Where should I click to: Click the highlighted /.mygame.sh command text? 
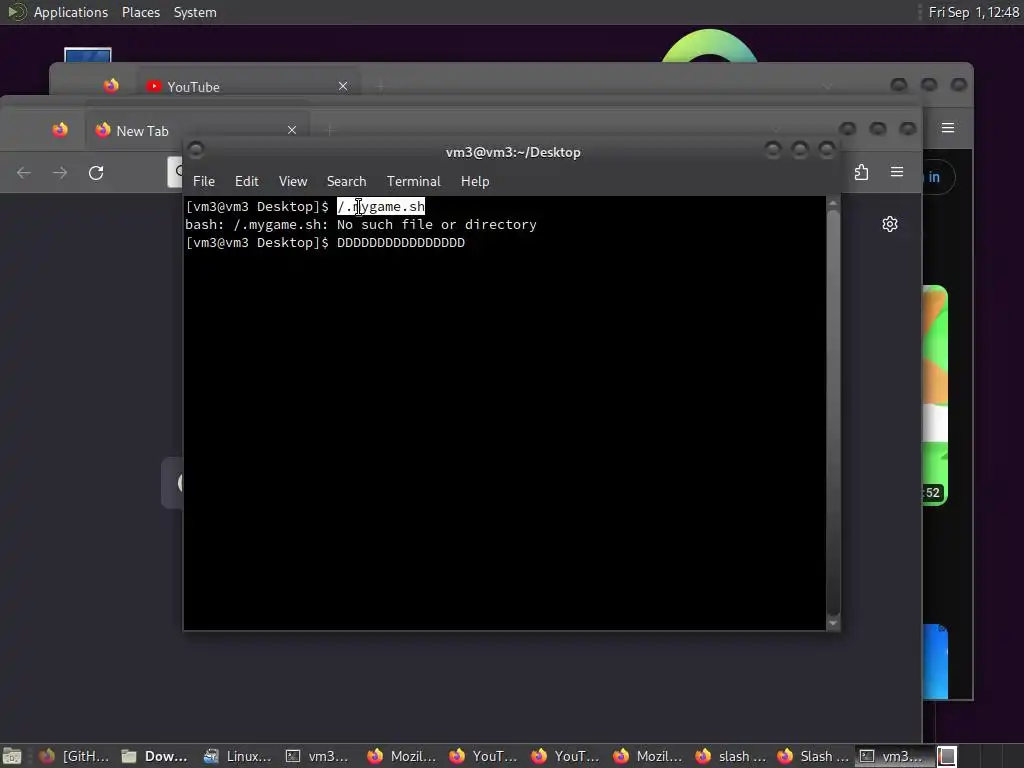[381, 206]
